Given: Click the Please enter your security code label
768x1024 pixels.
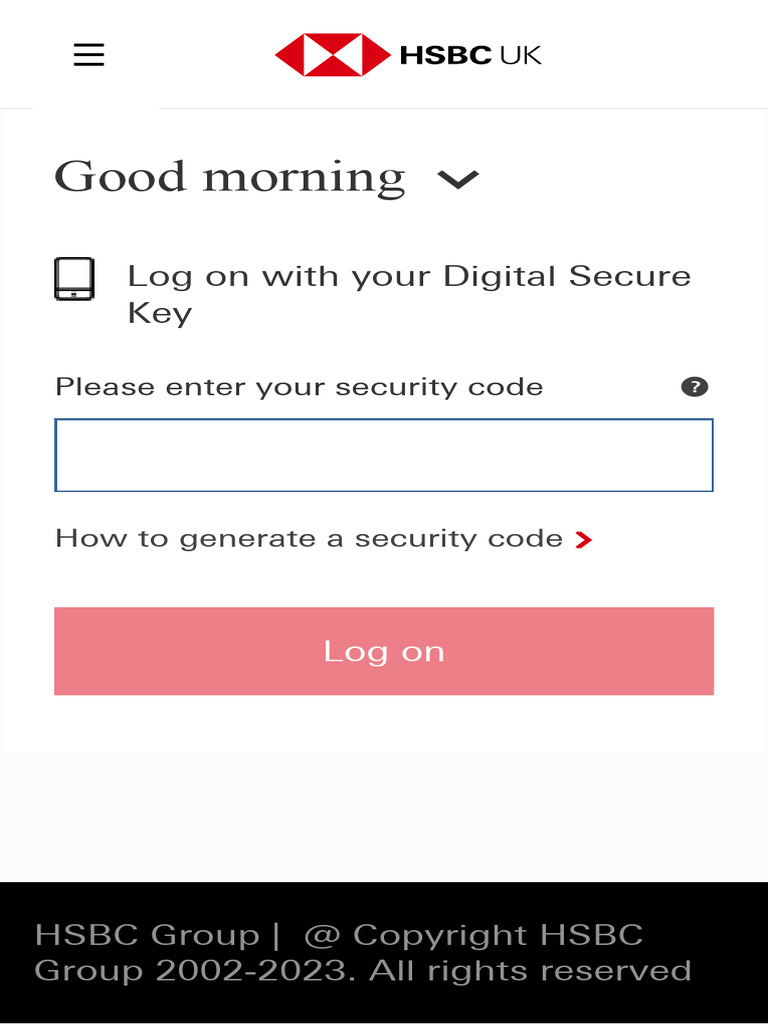Looking at the screenshot, I should (299, 387).
